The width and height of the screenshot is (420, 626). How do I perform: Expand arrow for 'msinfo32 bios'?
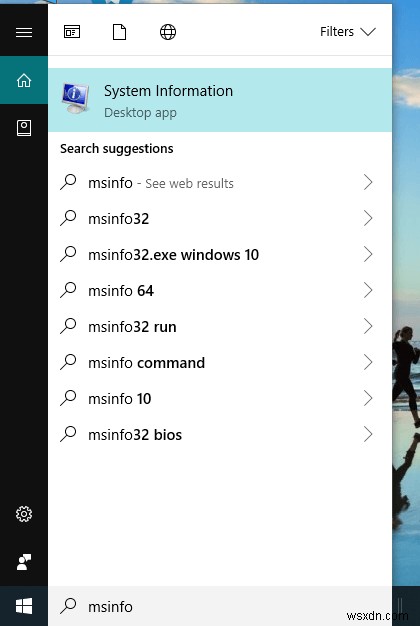coord(368,434)
